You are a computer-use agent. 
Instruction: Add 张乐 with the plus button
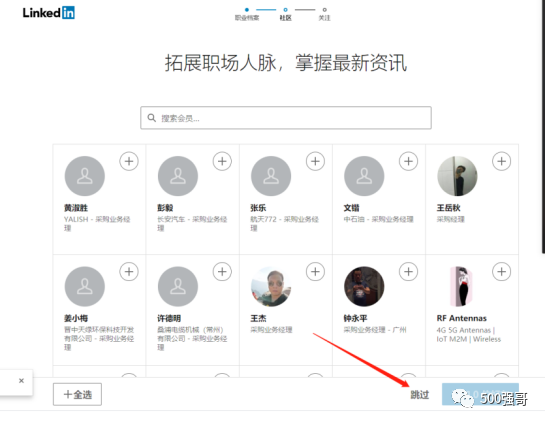[315, 161]
